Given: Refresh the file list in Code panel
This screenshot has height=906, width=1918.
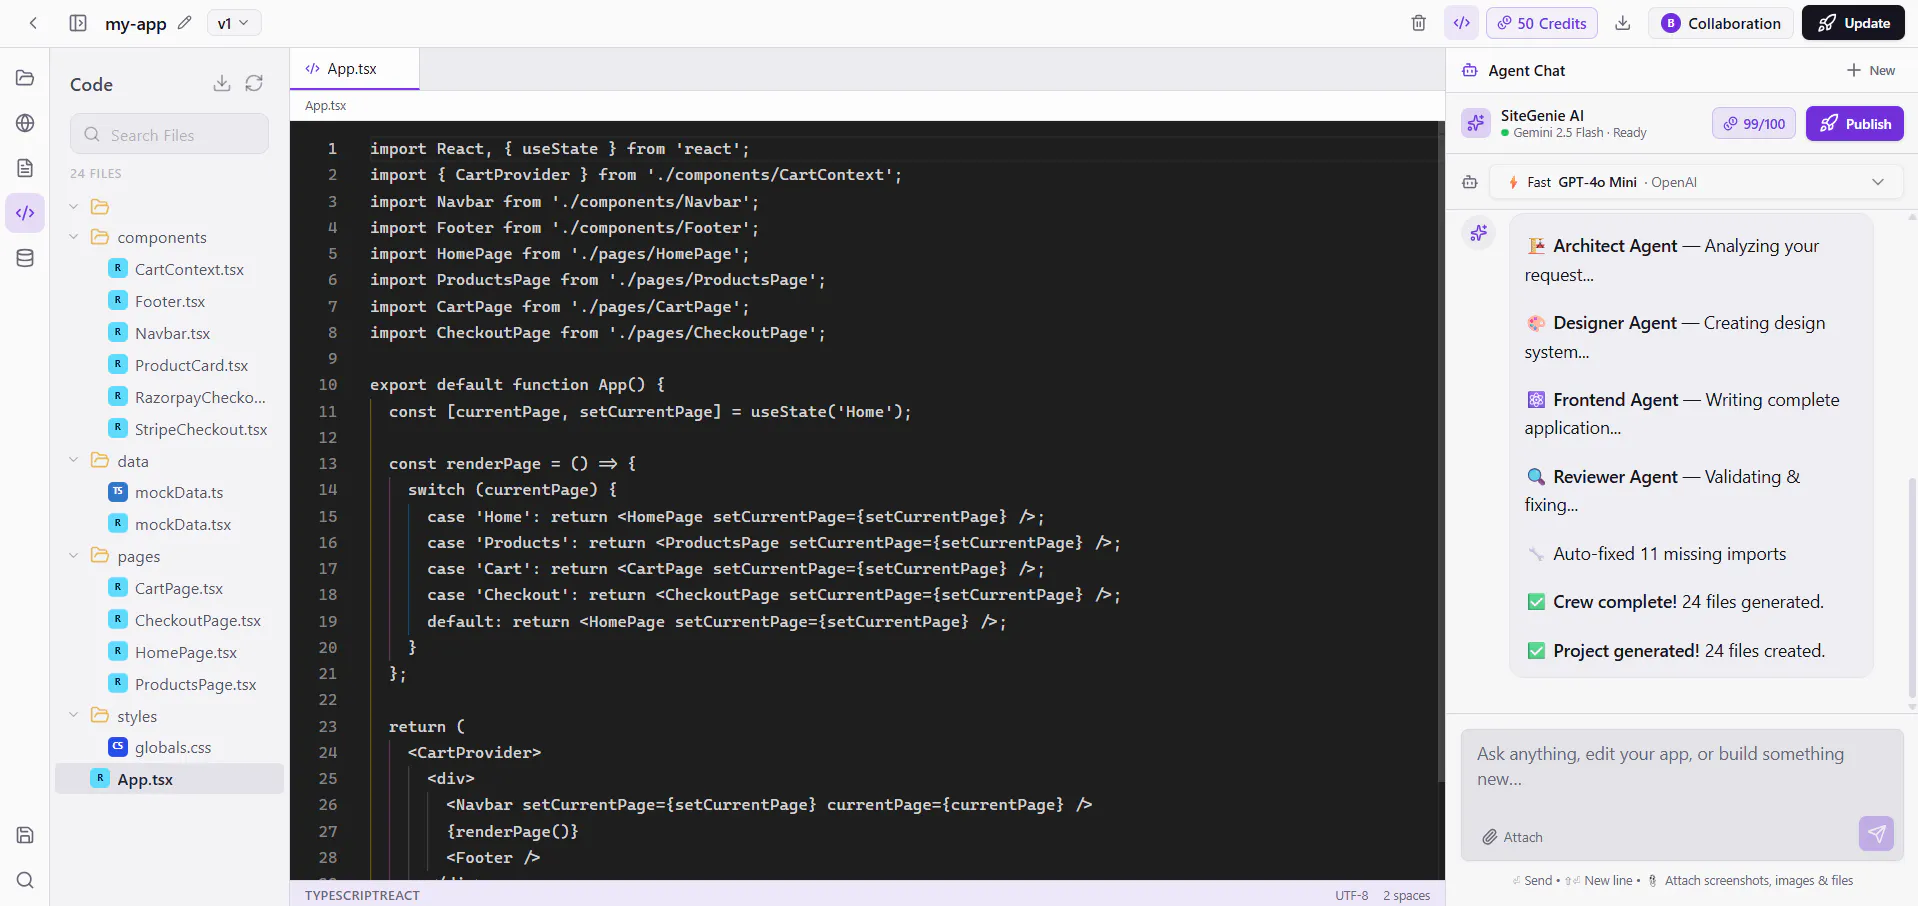Looking at the screenshot, I should (254, 83).
